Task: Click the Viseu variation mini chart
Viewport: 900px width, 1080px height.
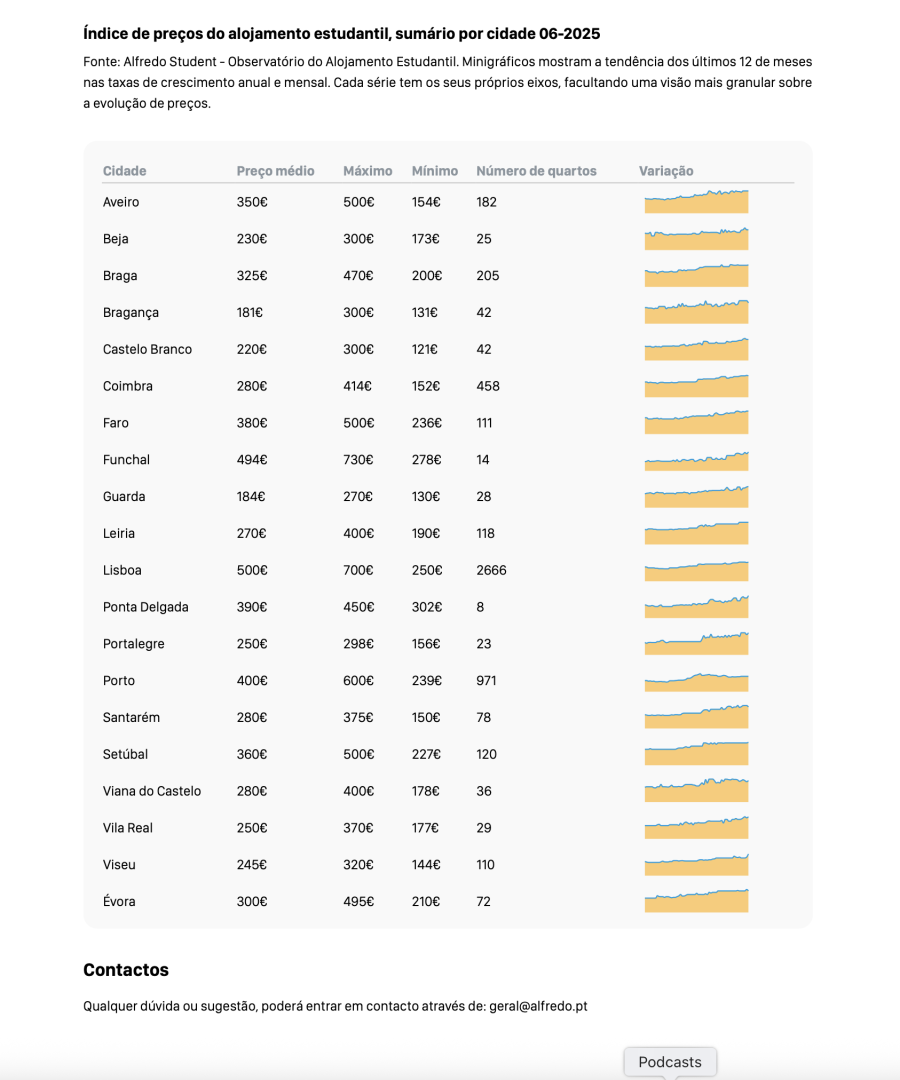Action: point(696,866)
